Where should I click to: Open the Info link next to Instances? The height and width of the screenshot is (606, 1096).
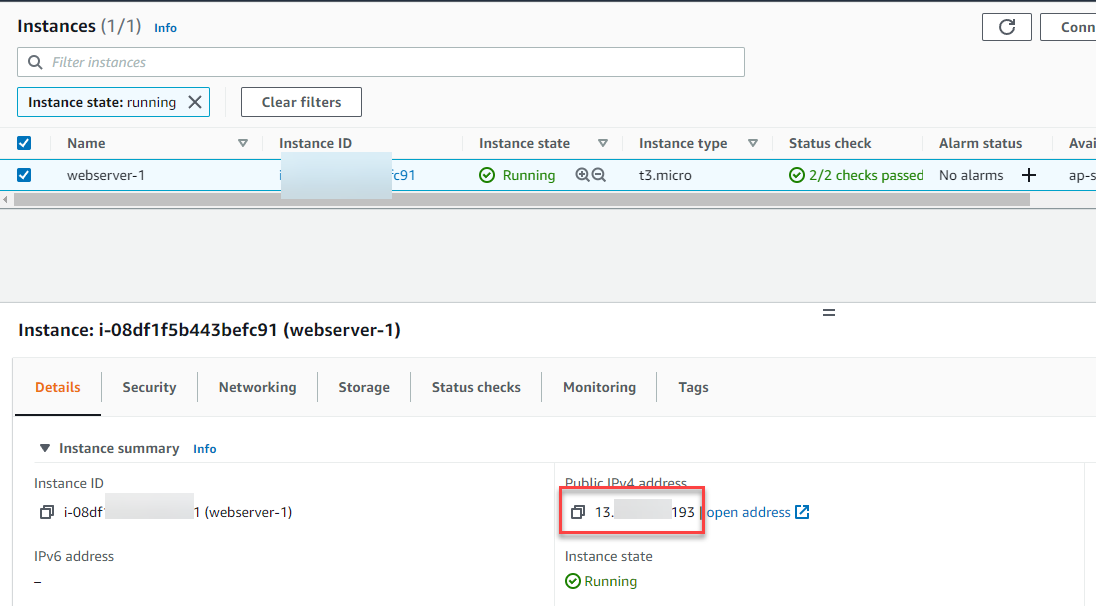[x=165, y=28]
